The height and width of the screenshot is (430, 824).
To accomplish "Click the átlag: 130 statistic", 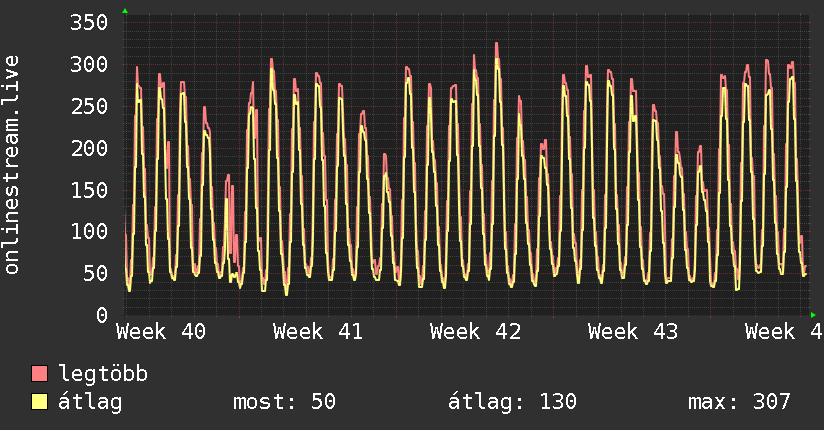I will tap(512, 402).
